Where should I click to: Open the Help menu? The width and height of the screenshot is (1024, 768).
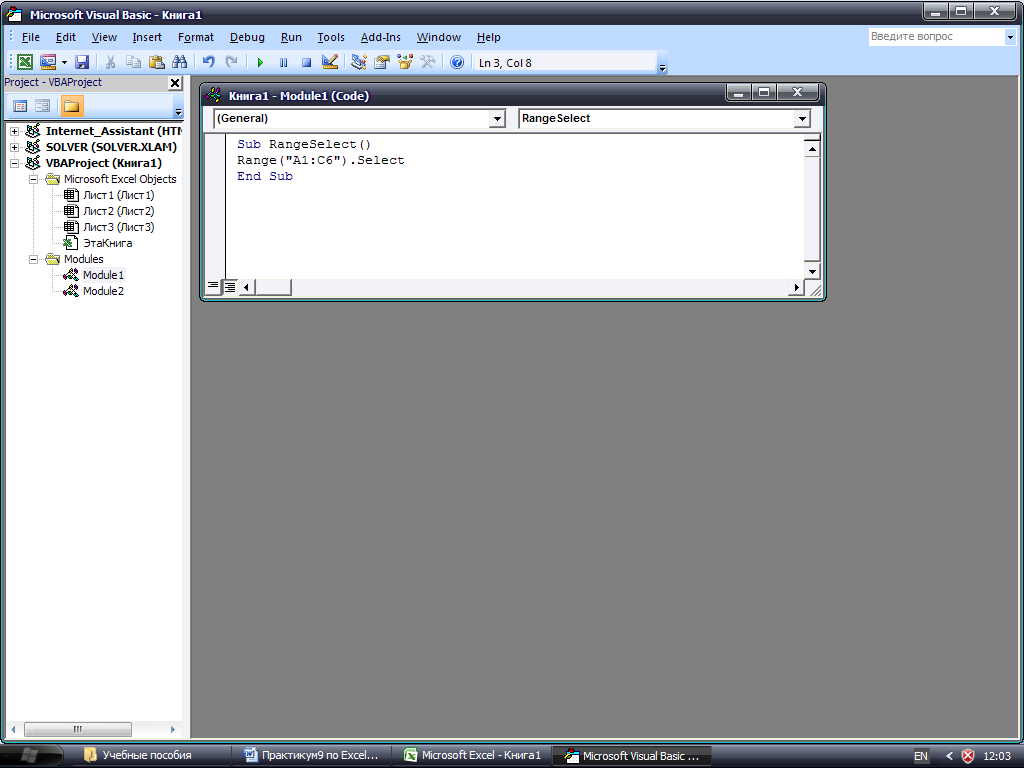(x=488, y=37)
